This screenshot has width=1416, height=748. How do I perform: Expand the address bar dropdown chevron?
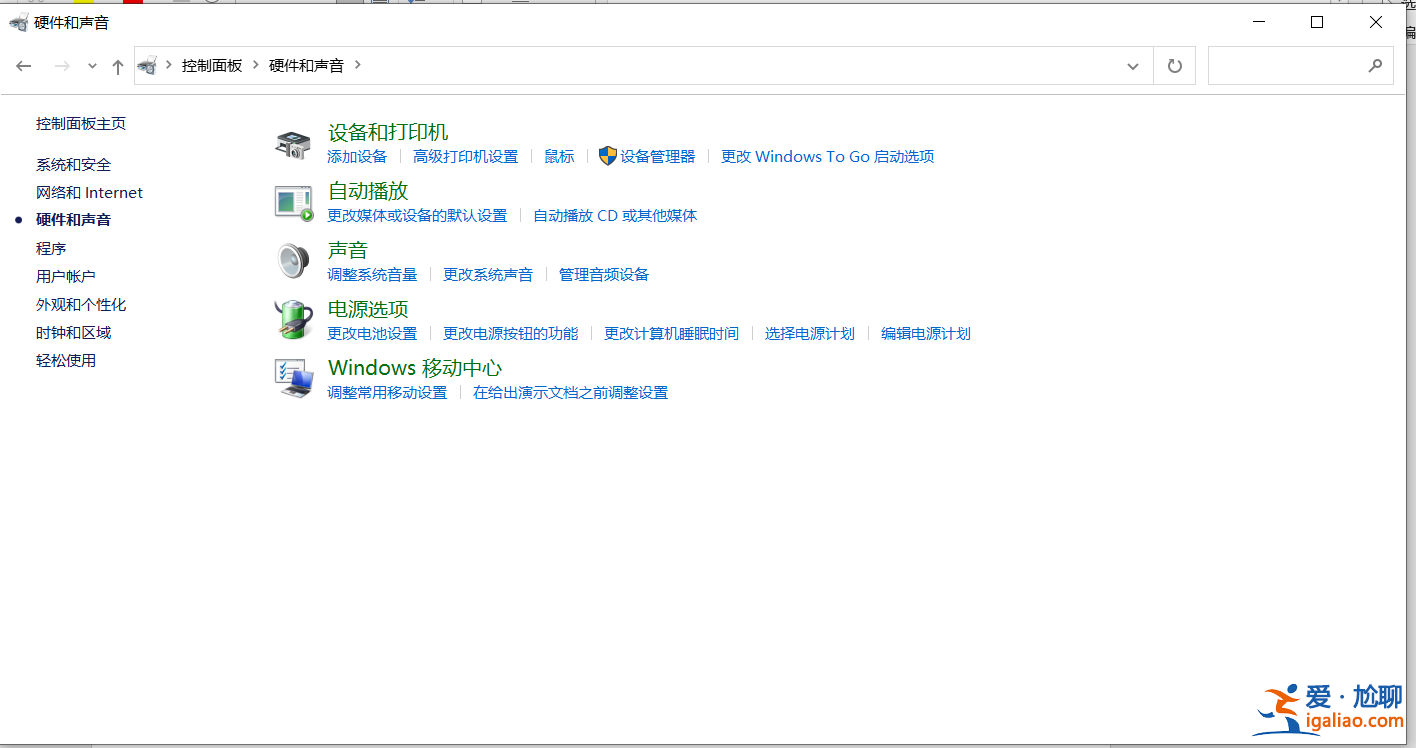pyautogui.click(x=1132, y=65)
